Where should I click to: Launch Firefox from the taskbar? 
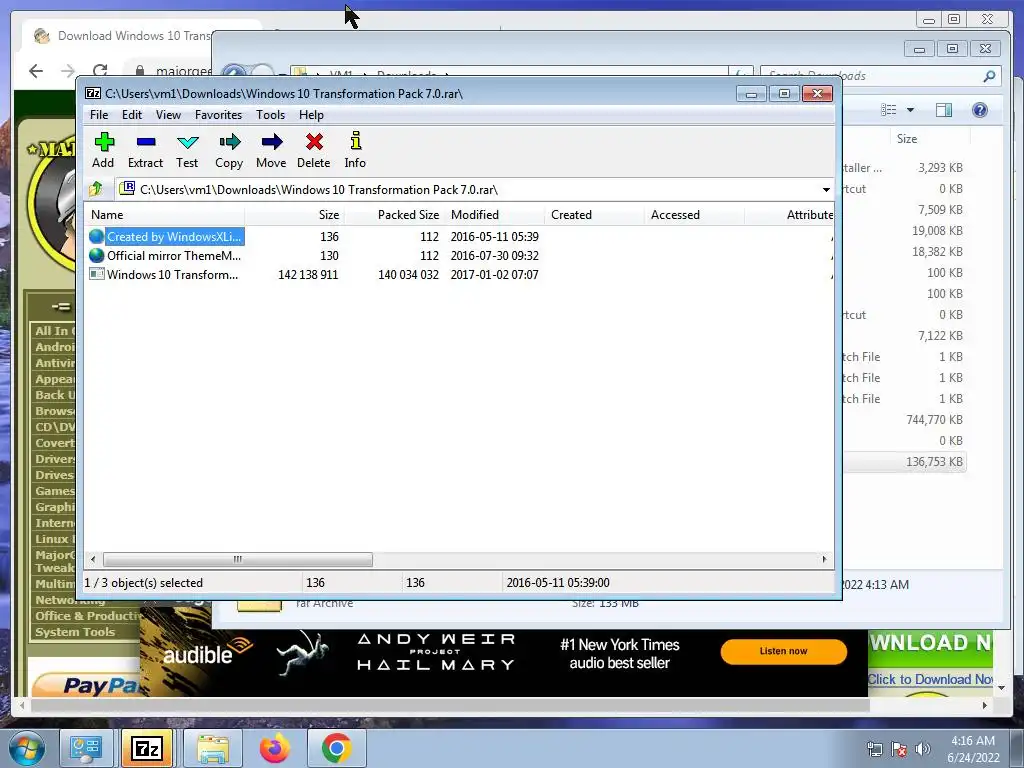[275, 748]
